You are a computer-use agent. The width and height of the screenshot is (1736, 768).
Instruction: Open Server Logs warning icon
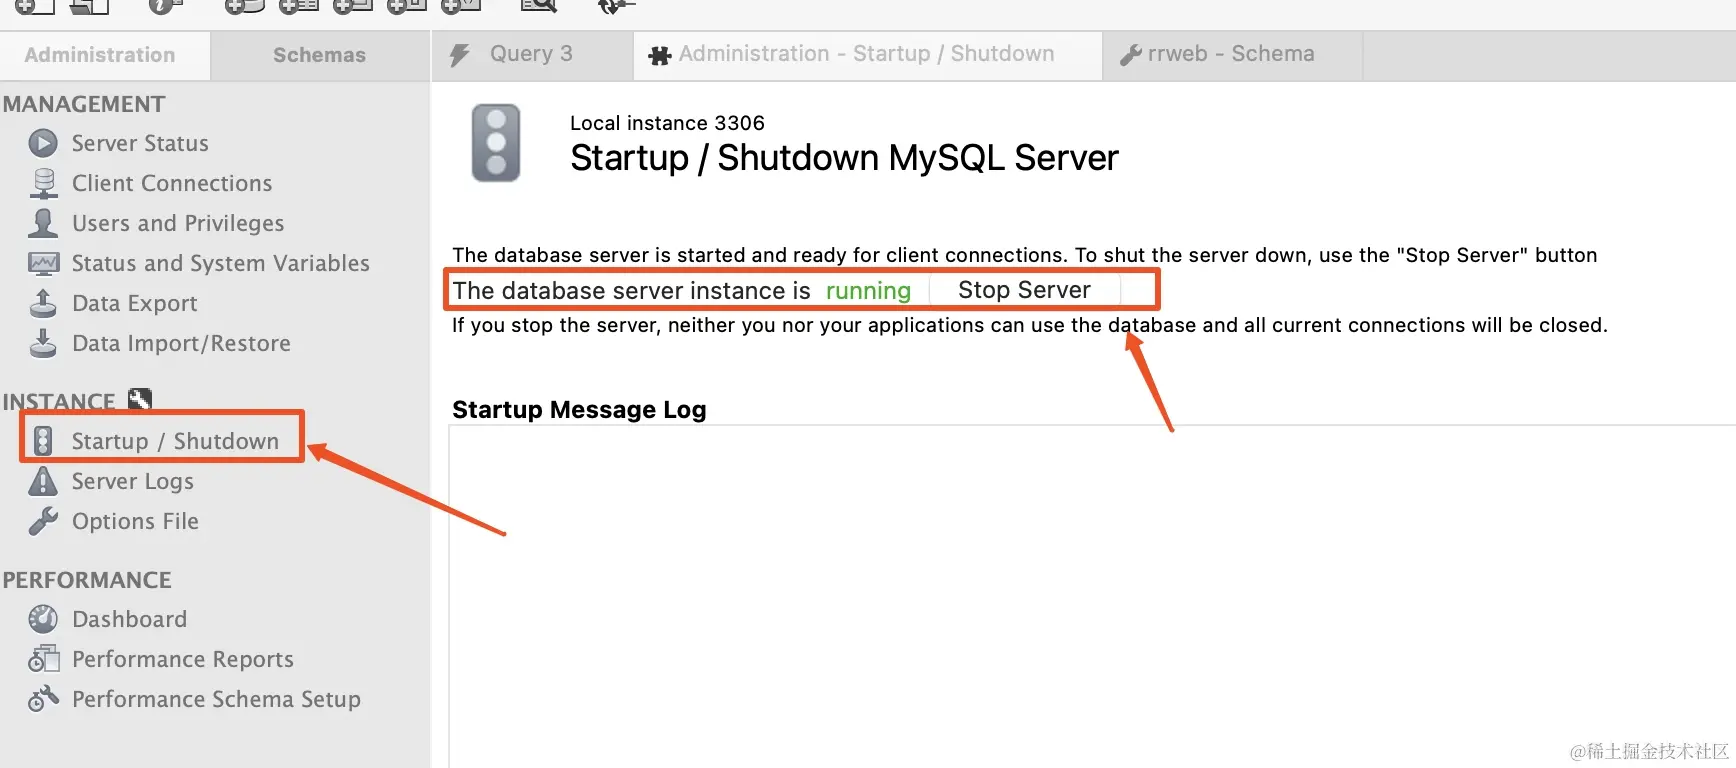coord(43,481)
